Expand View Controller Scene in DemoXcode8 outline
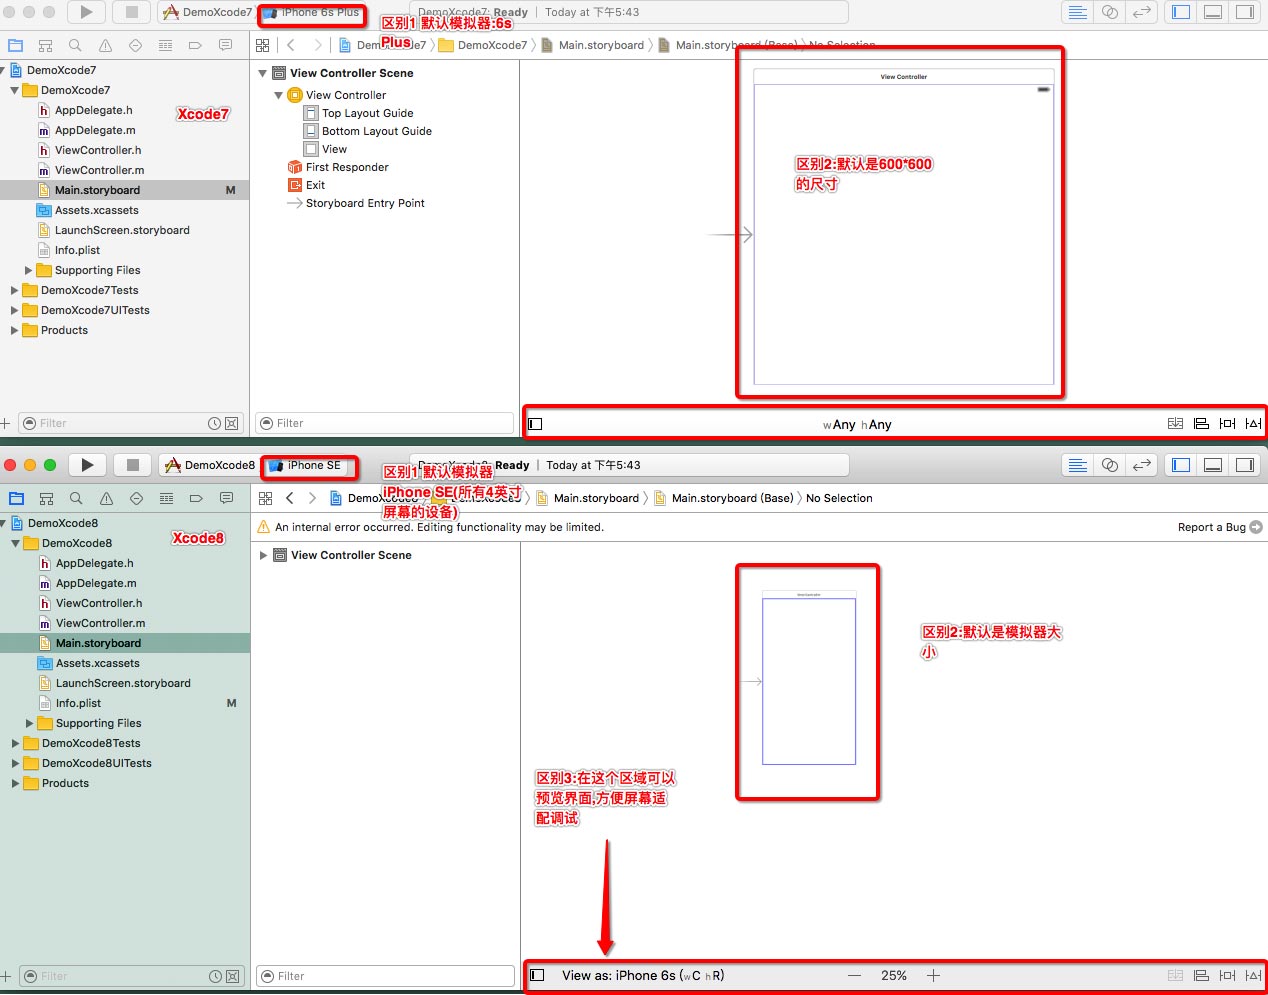Image resolution: width=1268 pixels, height=995 pixels. (x=264, y=555)
